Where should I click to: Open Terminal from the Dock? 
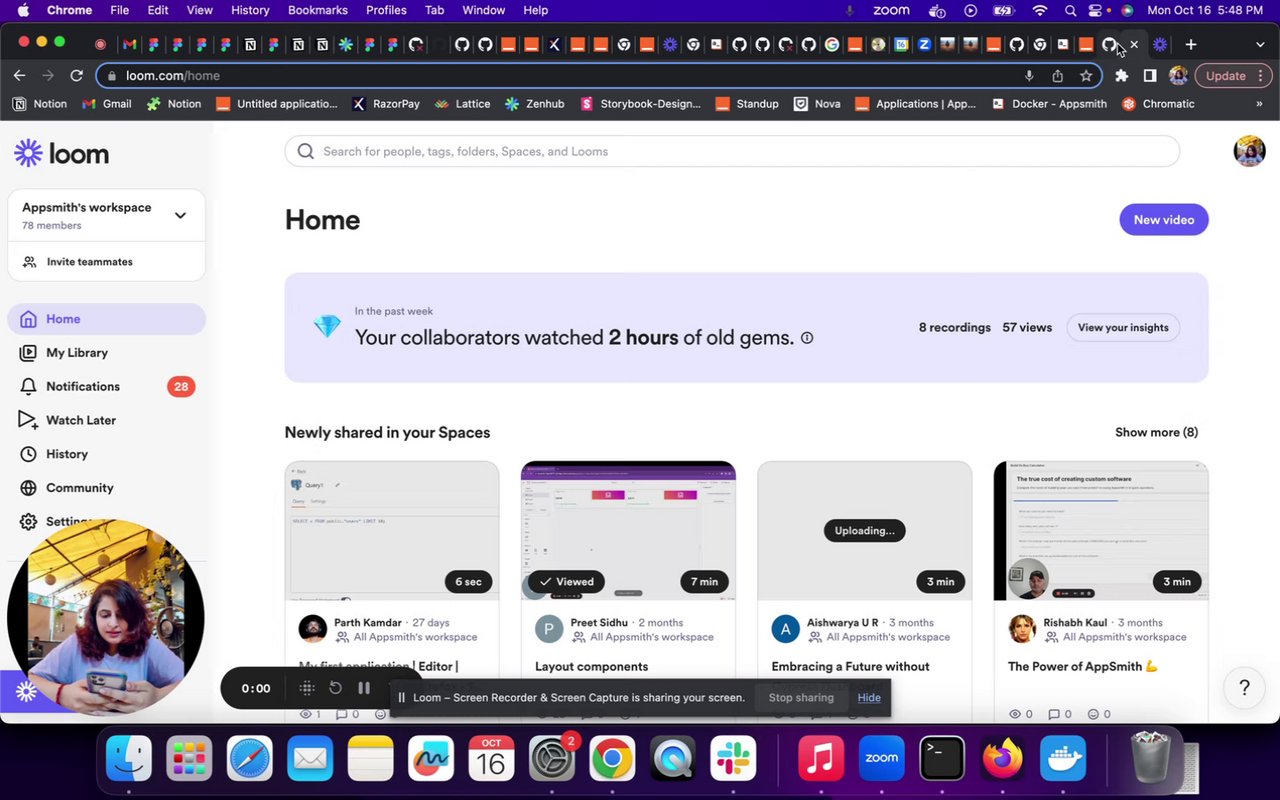point(942,759)
